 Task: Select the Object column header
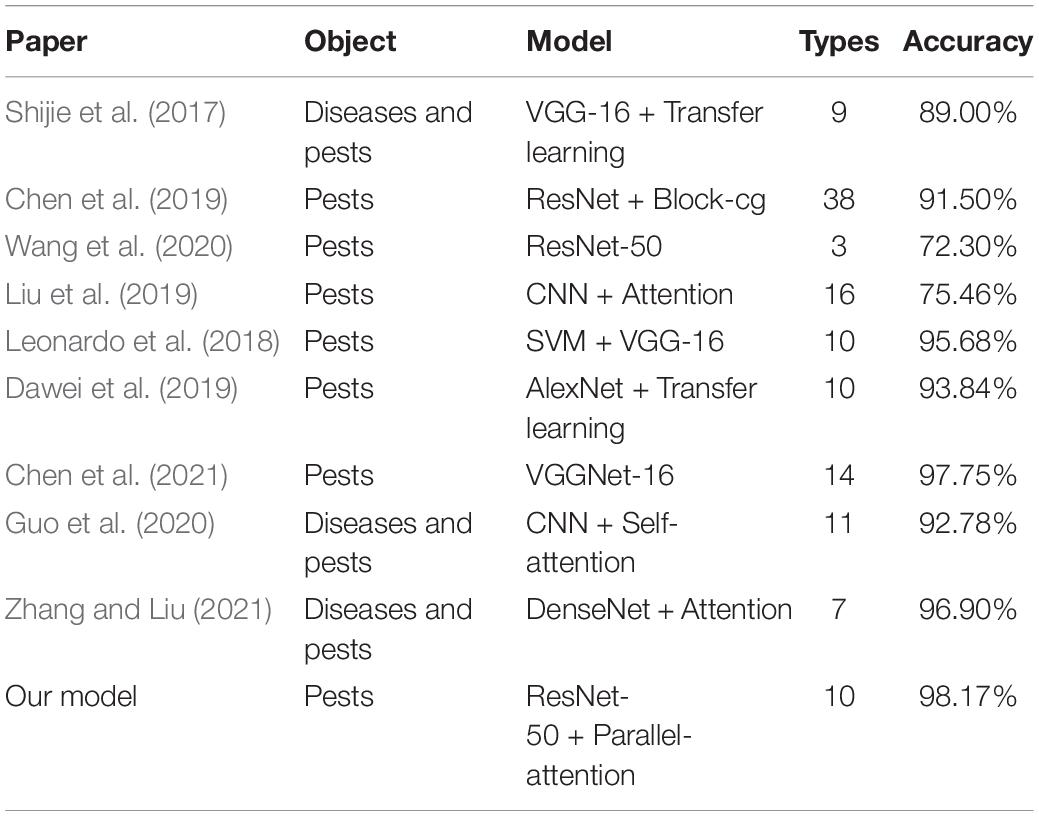350,42
